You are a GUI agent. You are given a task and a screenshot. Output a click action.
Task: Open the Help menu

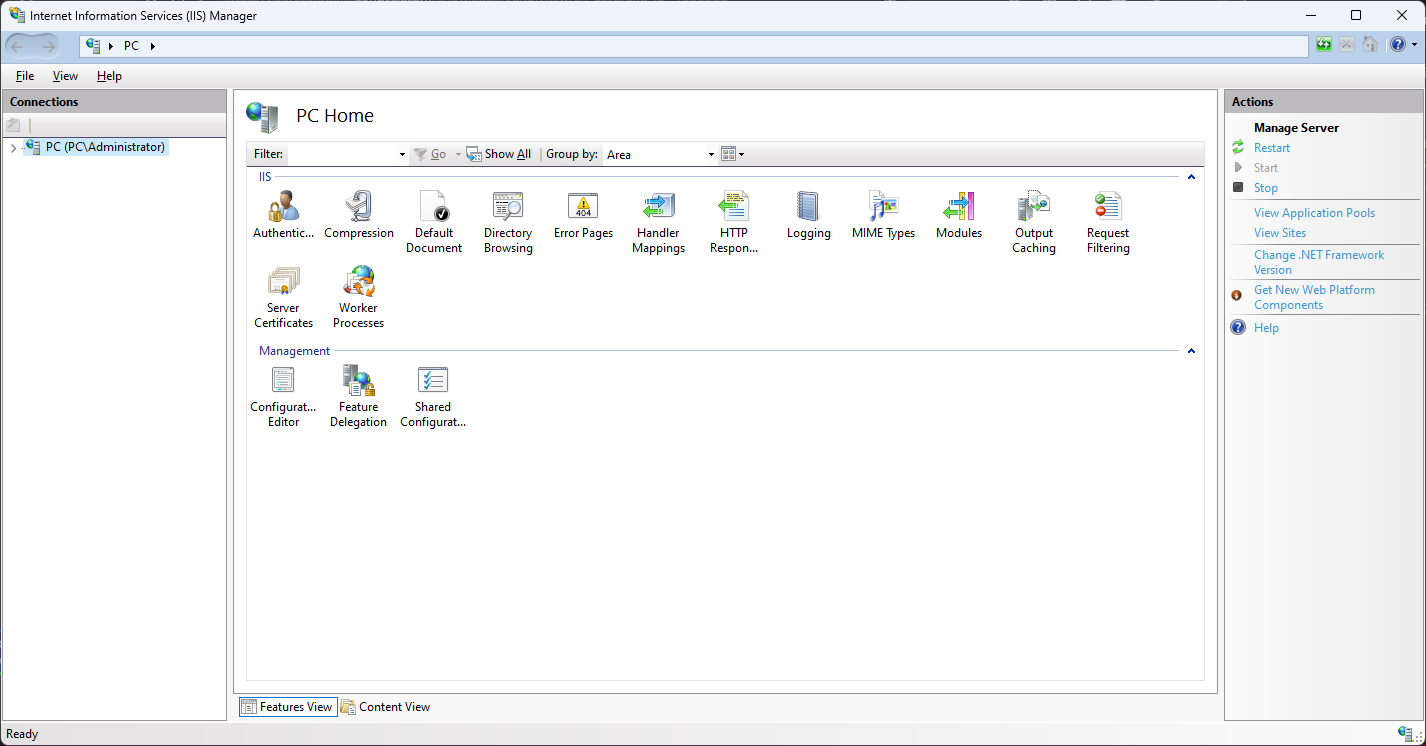pos(109,76)
